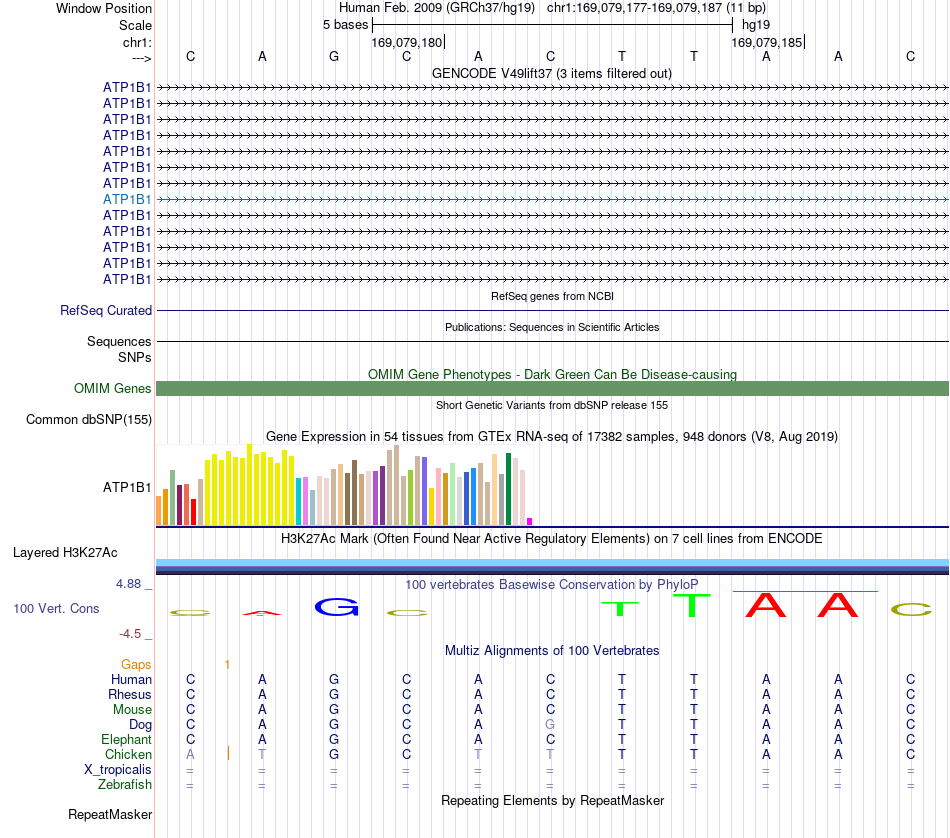This screenshot has width=950, height=838.
Task: Click the Sequences track label
Action: pyautogui.click(x=119, y=342)
